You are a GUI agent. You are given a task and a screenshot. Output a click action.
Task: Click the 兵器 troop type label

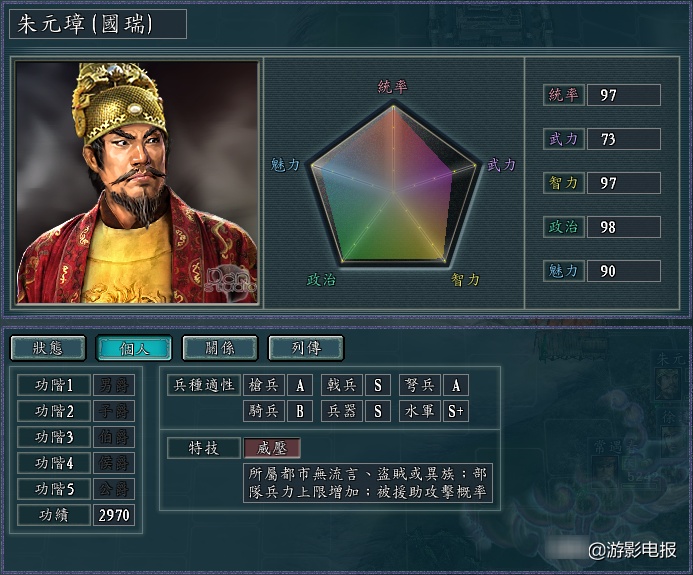[342, 411]
